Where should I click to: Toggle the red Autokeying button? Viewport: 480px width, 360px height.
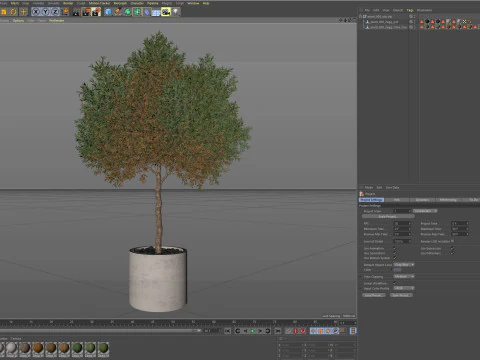pos(303,331)
